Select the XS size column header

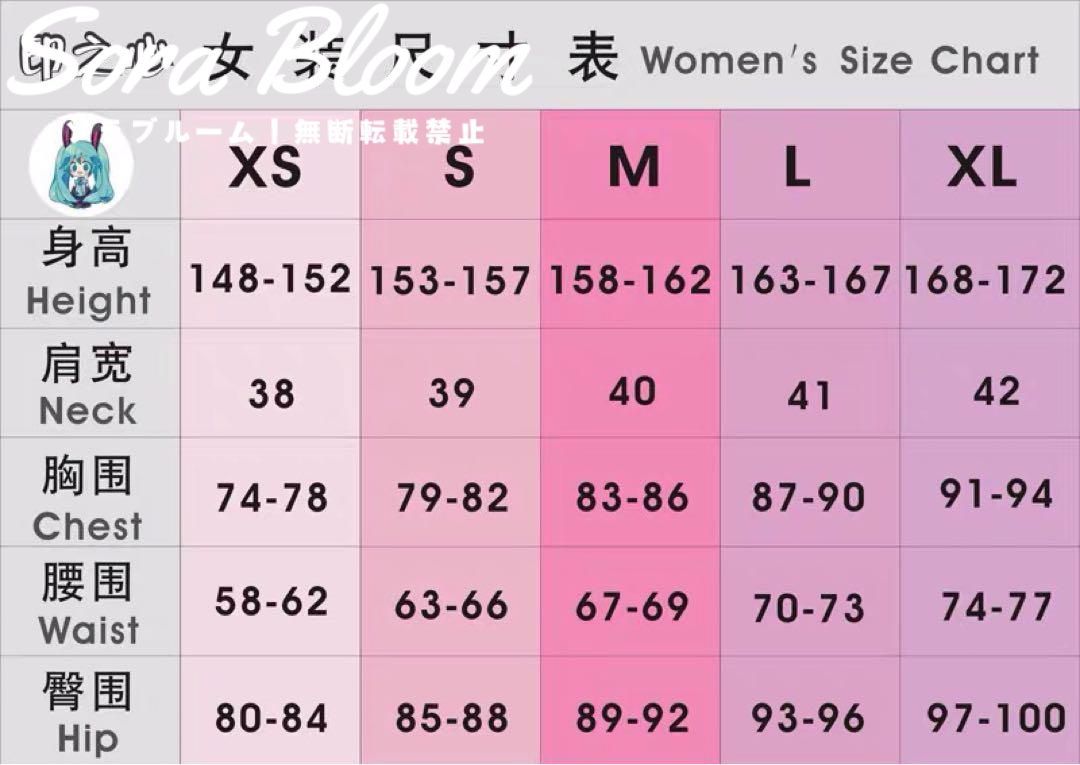265,167
